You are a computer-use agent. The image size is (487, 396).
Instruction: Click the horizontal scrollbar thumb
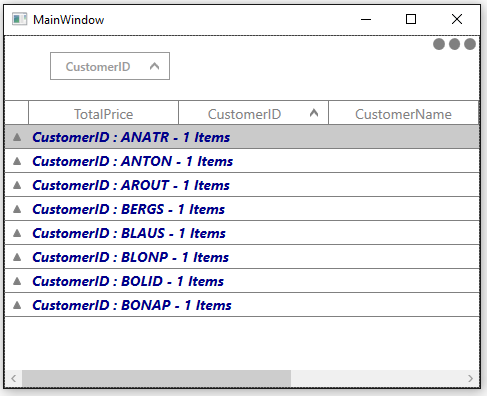tap(156, 378)
